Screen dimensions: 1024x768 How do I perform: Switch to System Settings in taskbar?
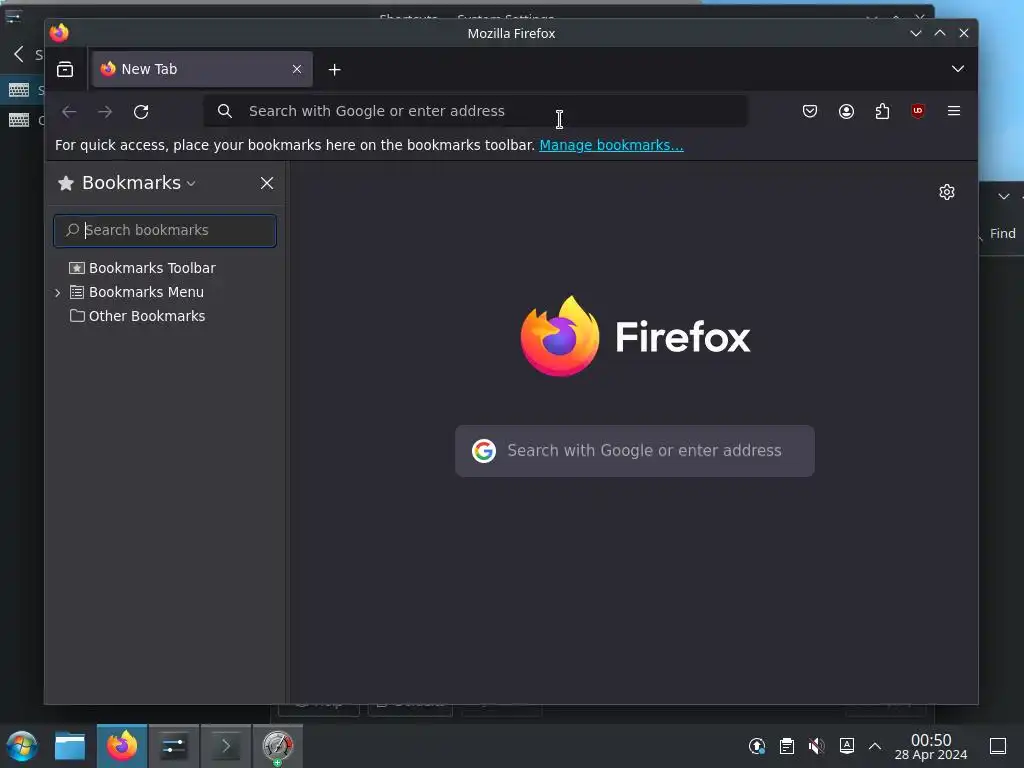[x=174, y=746]
